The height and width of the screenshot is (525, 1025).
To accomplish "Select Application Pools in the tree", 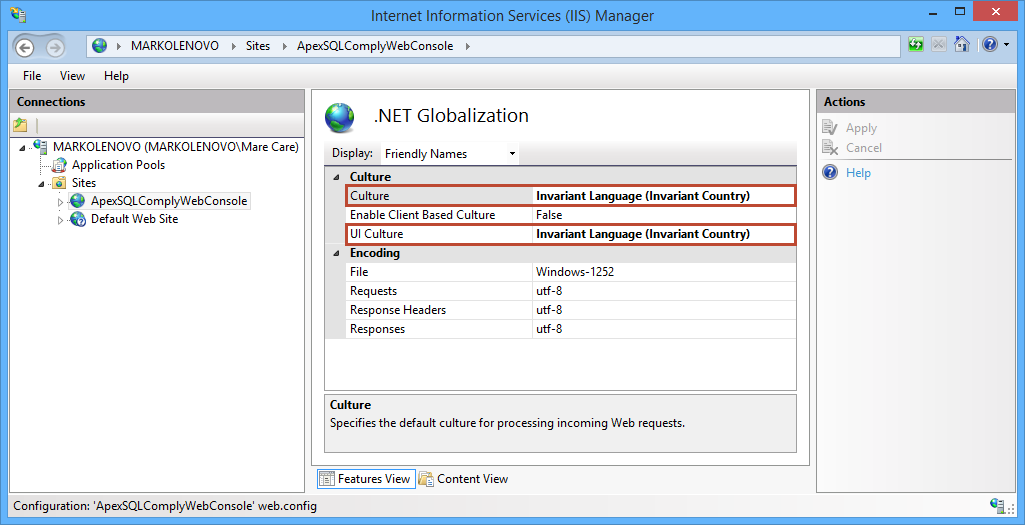I will point(118,165).
